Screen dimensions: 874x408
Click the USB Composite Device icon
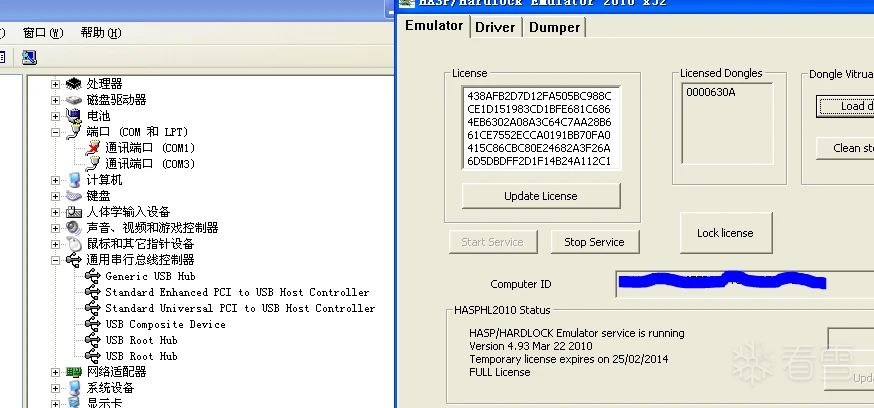93,324
